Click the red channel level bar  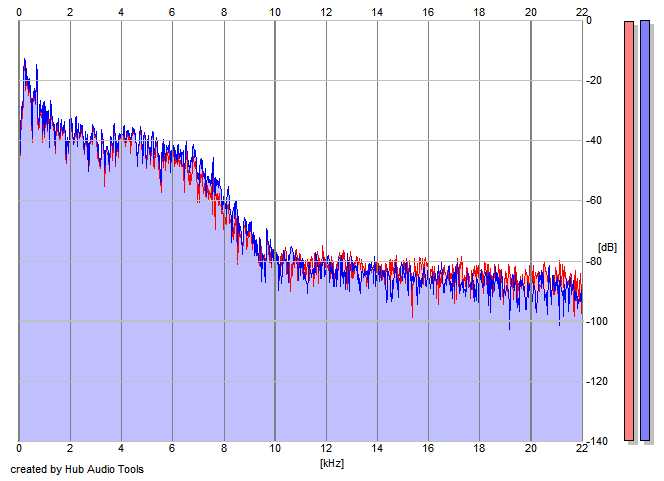click(629, 231)
